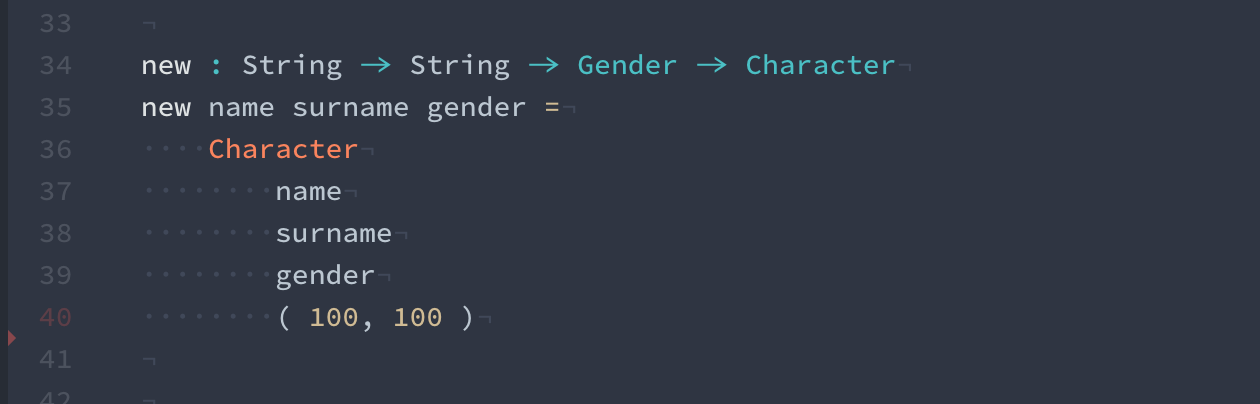
Task: Click line number 37 in the gutter
Action: pyautogui.click(x=55, y=192)
